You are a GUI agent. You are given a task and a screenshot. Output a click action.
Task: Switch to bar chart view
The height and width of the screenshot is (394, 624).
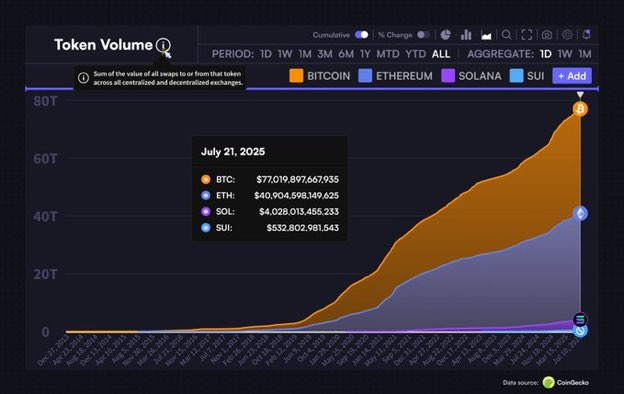(466, 35)
